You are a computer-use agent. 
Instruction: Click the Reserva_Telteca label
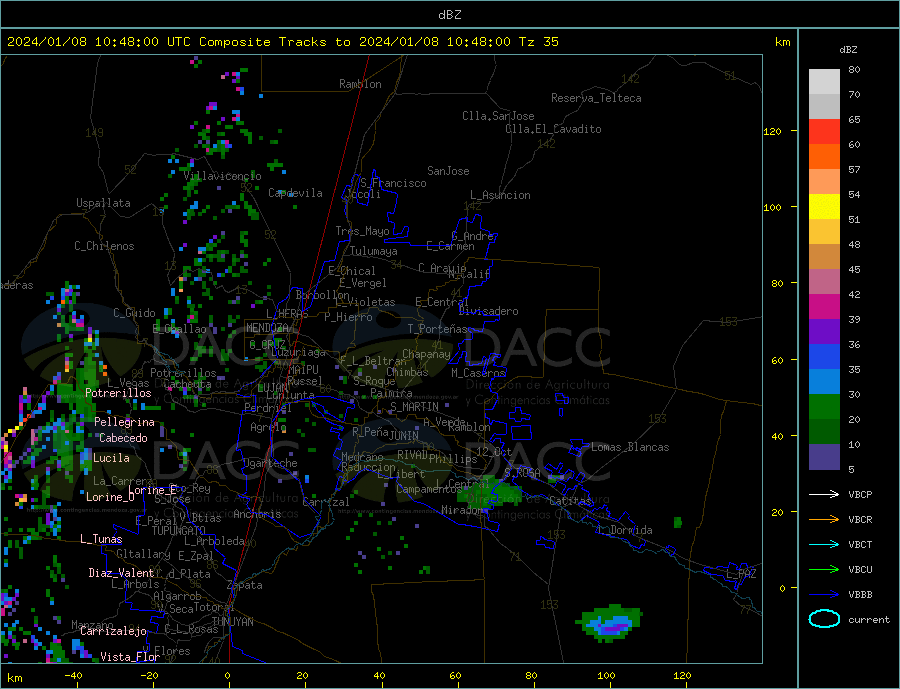(596, 98)
